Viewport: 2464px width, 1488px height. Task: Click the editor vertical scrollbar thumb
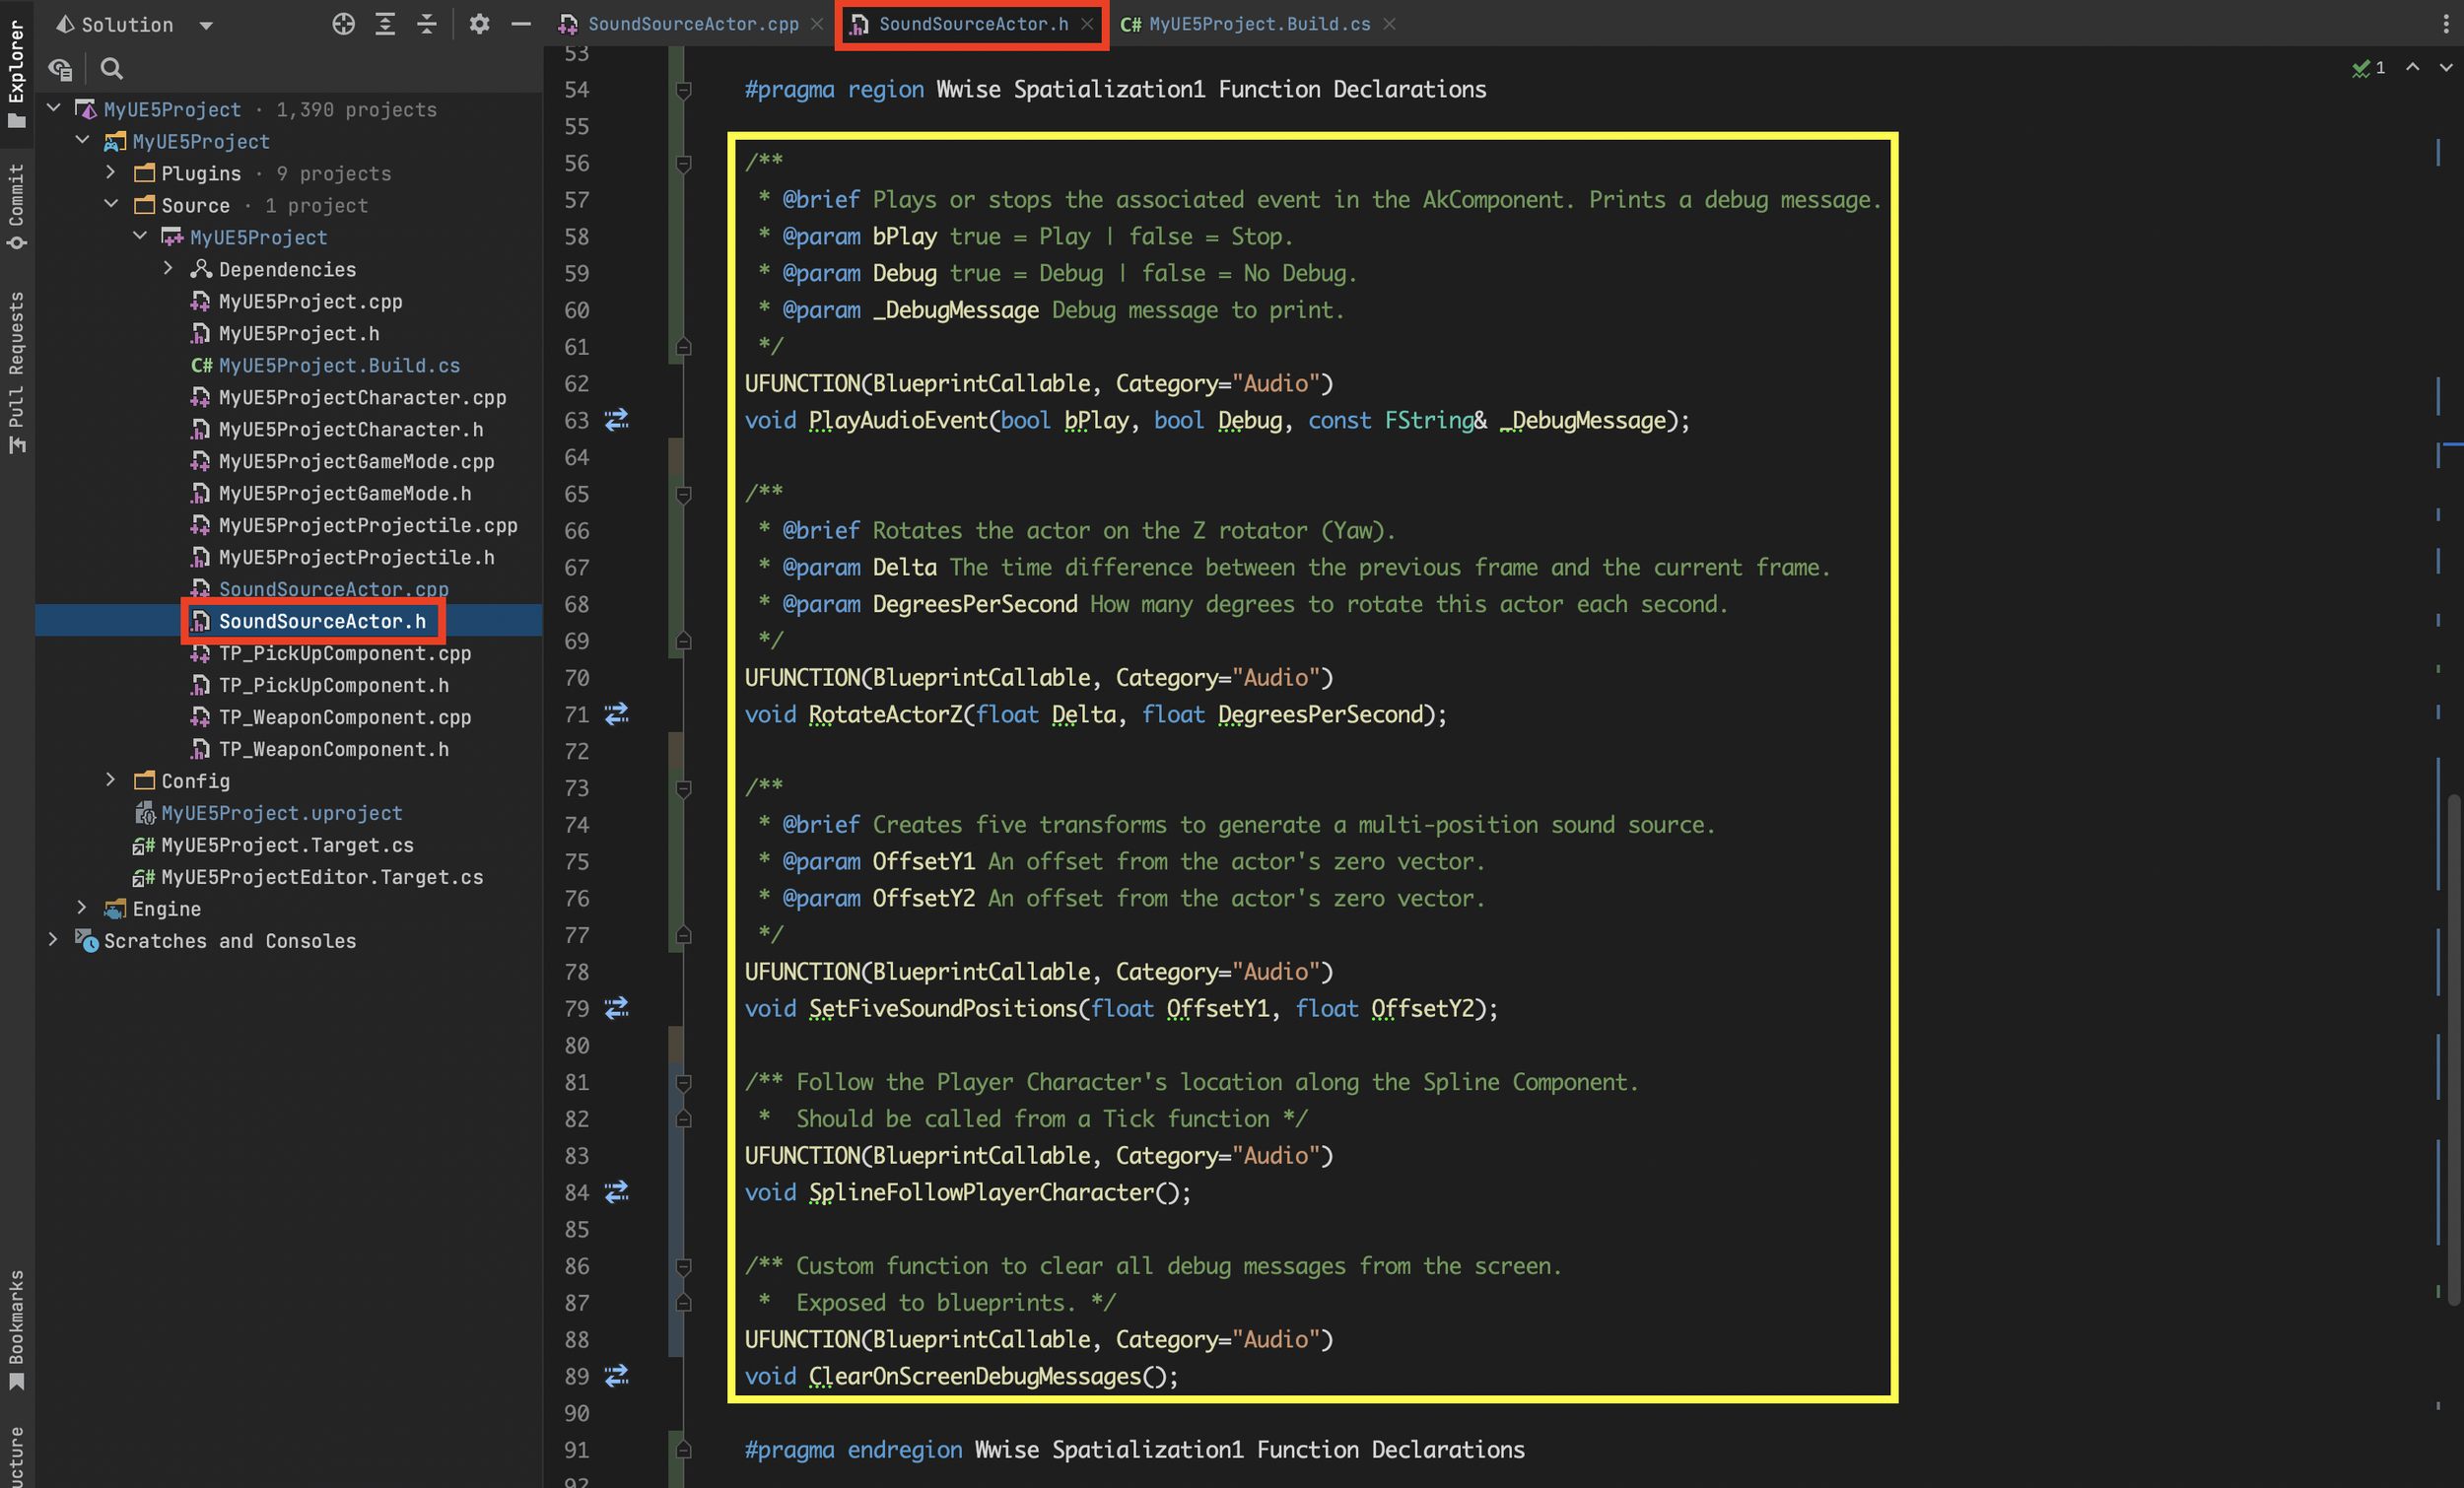point(2453,1050)
